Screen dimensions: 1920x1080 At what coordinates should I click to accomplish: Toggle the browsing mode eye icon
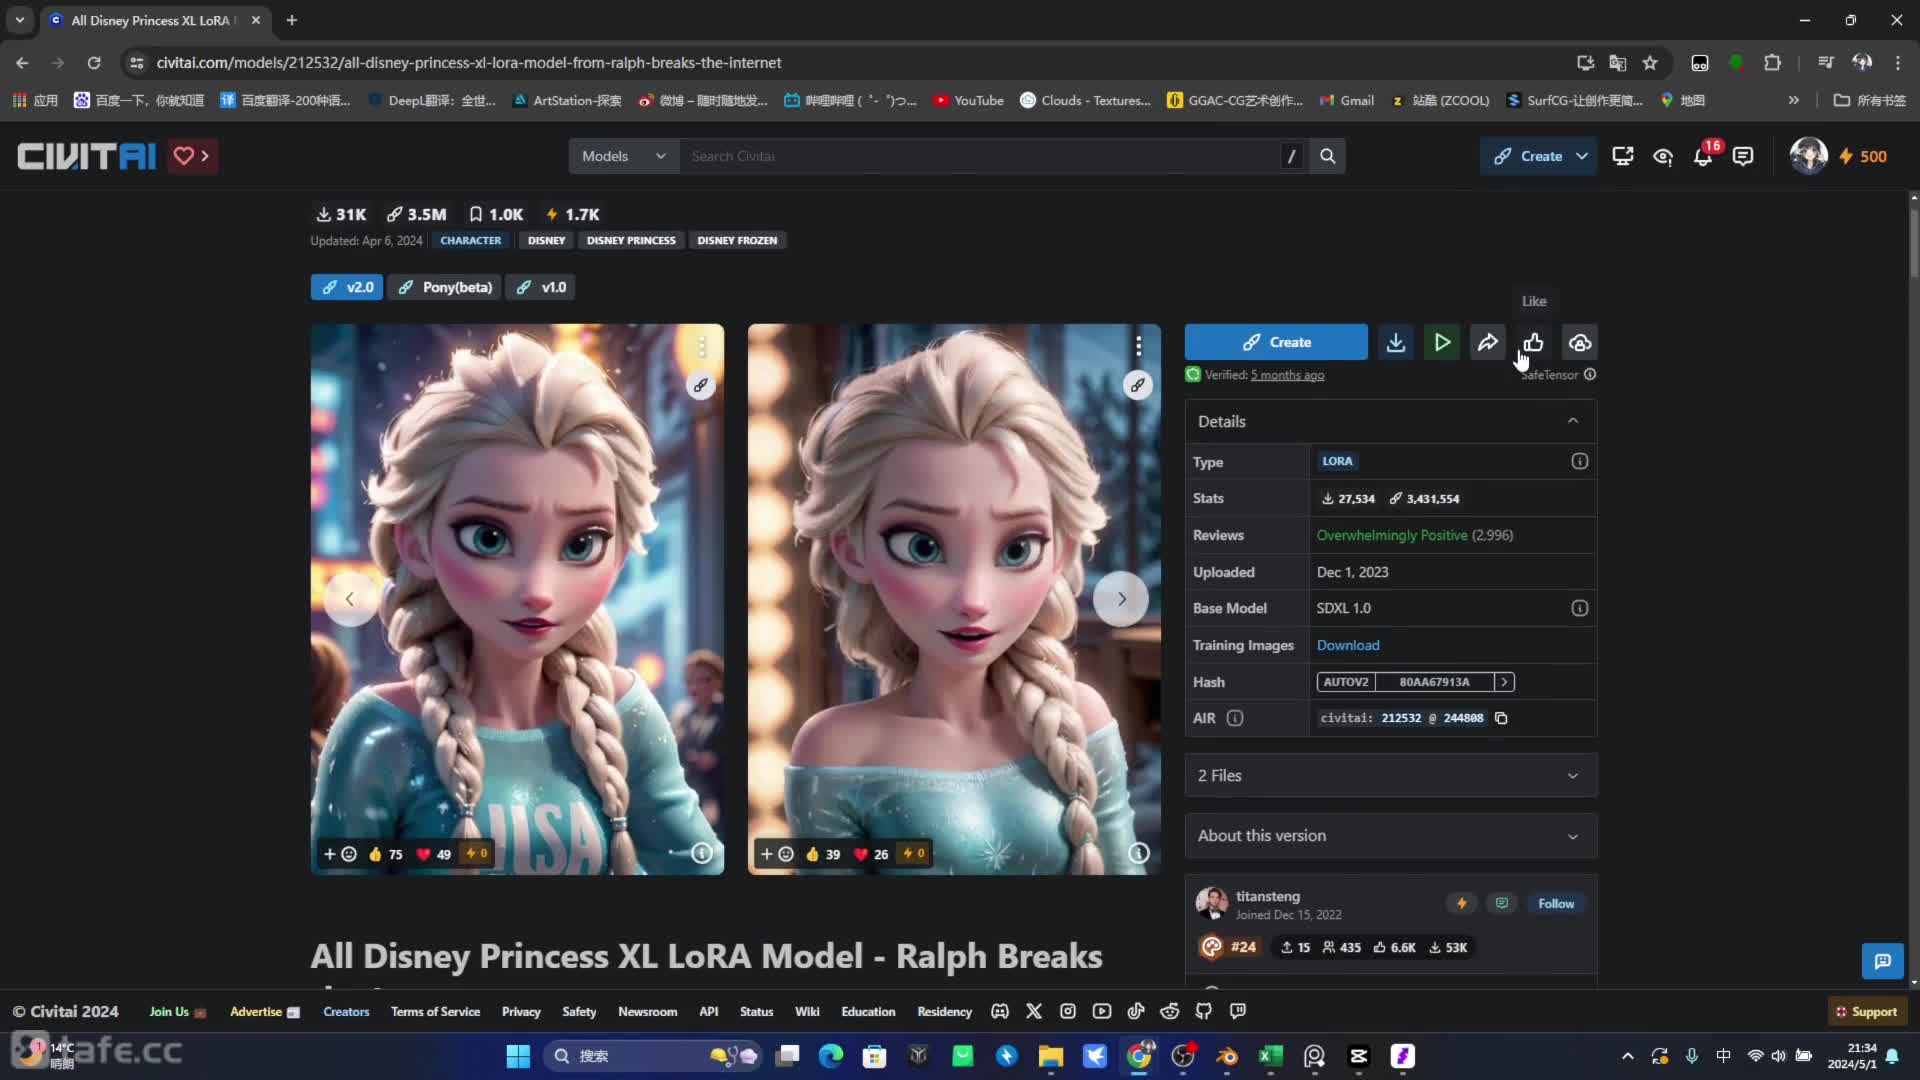click(1663, 156)
